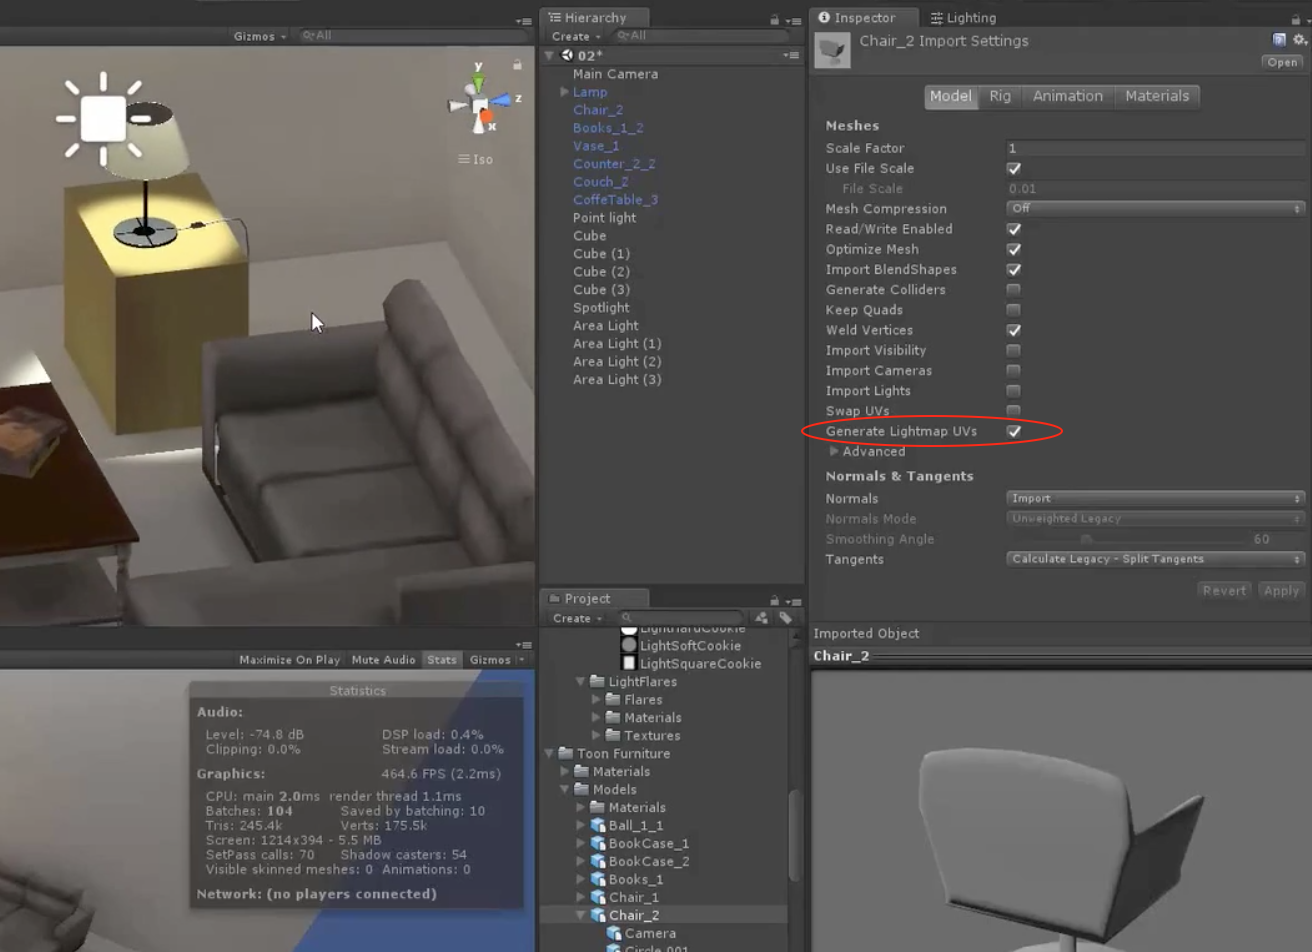
Task: Open the Mesh Compression dropdown
Action: 1155,209
